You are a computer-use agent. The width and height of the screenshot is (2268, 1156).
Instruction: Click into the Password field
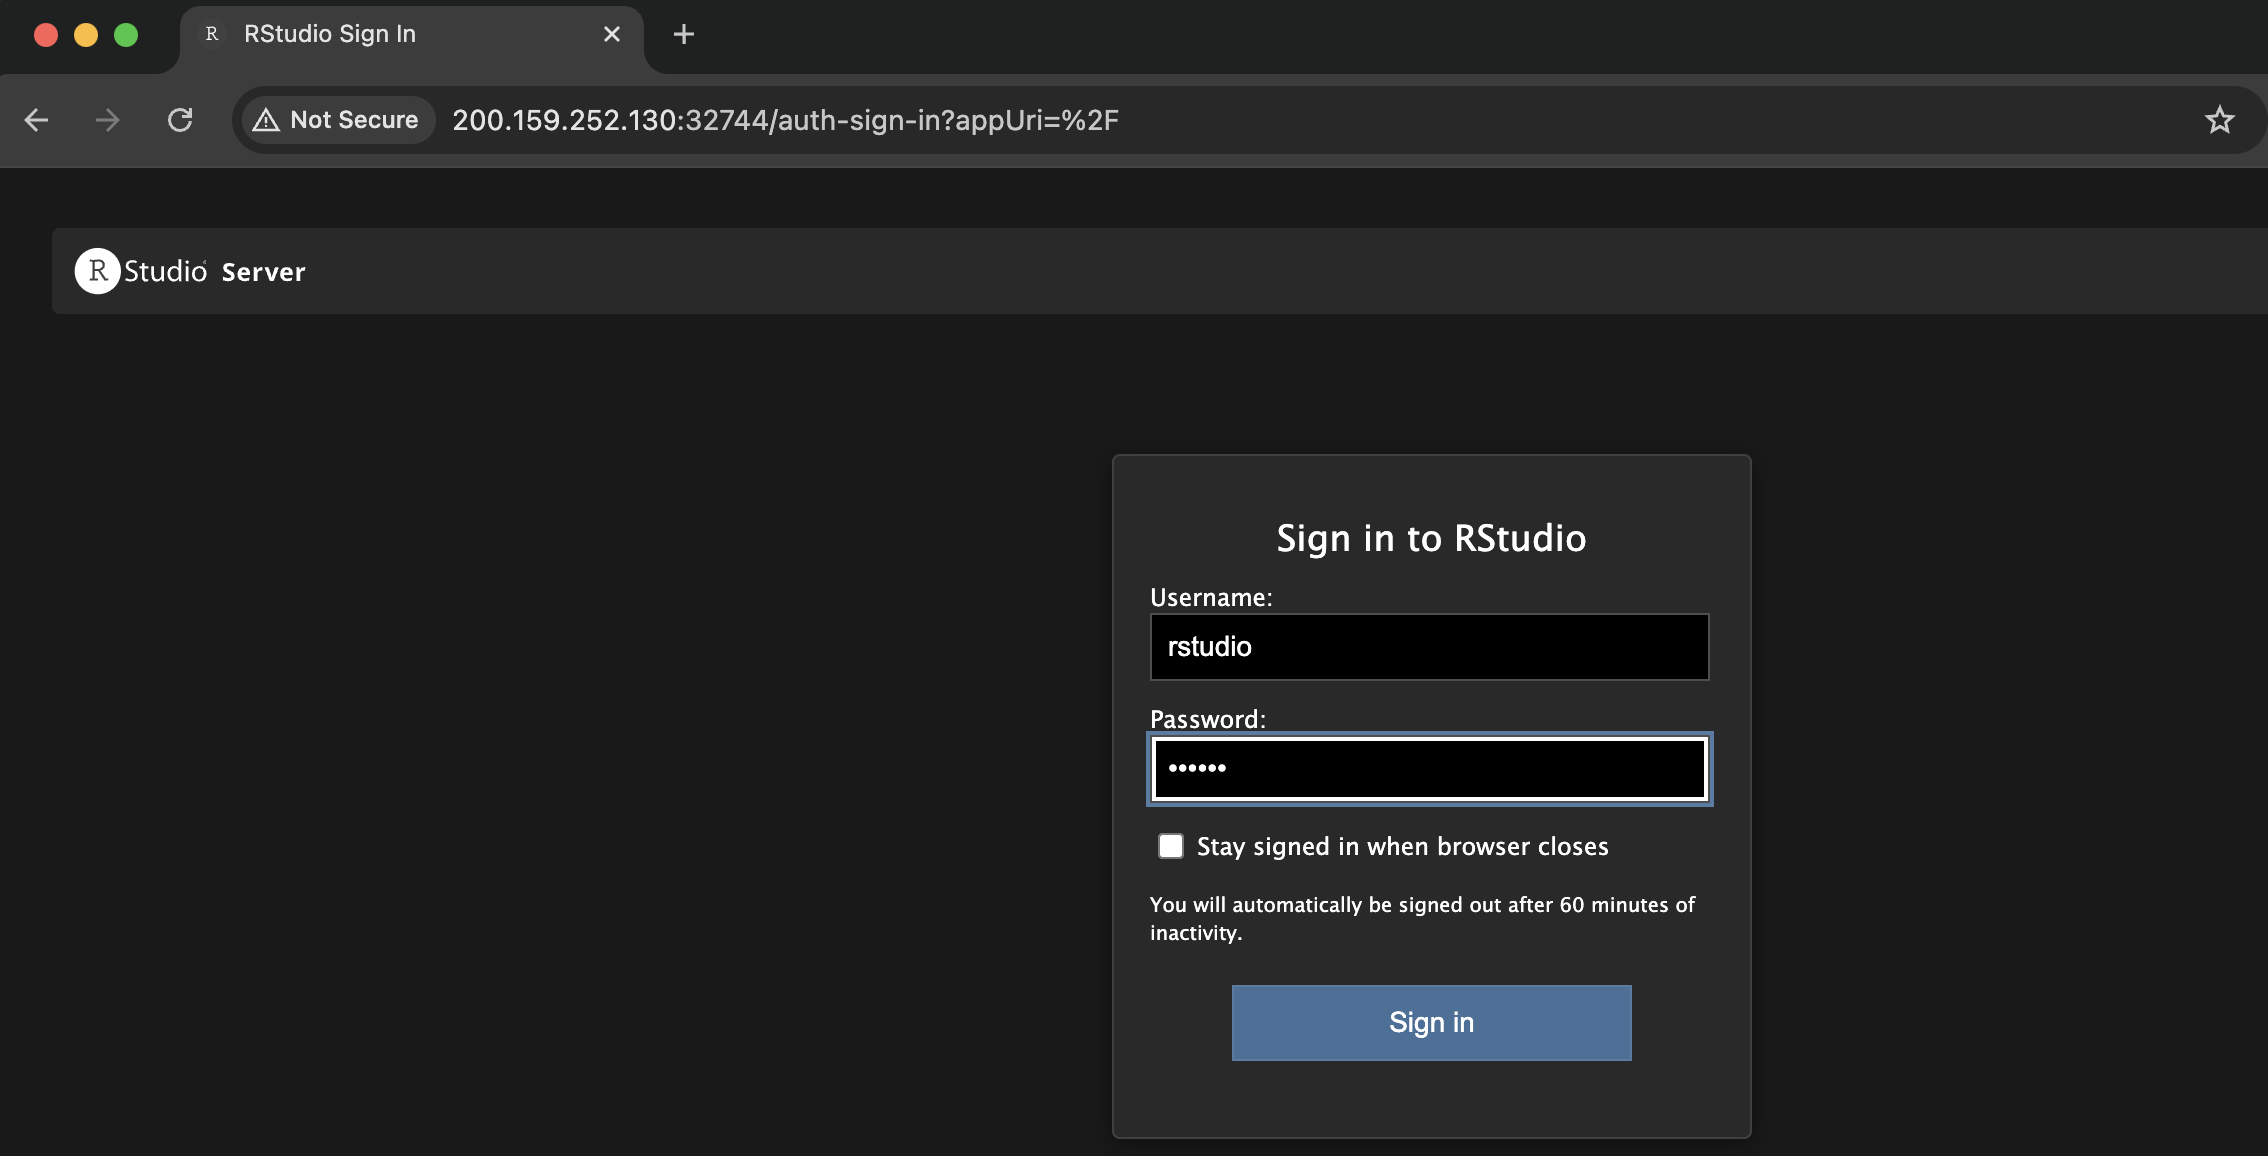click(x=1429, y=769)
